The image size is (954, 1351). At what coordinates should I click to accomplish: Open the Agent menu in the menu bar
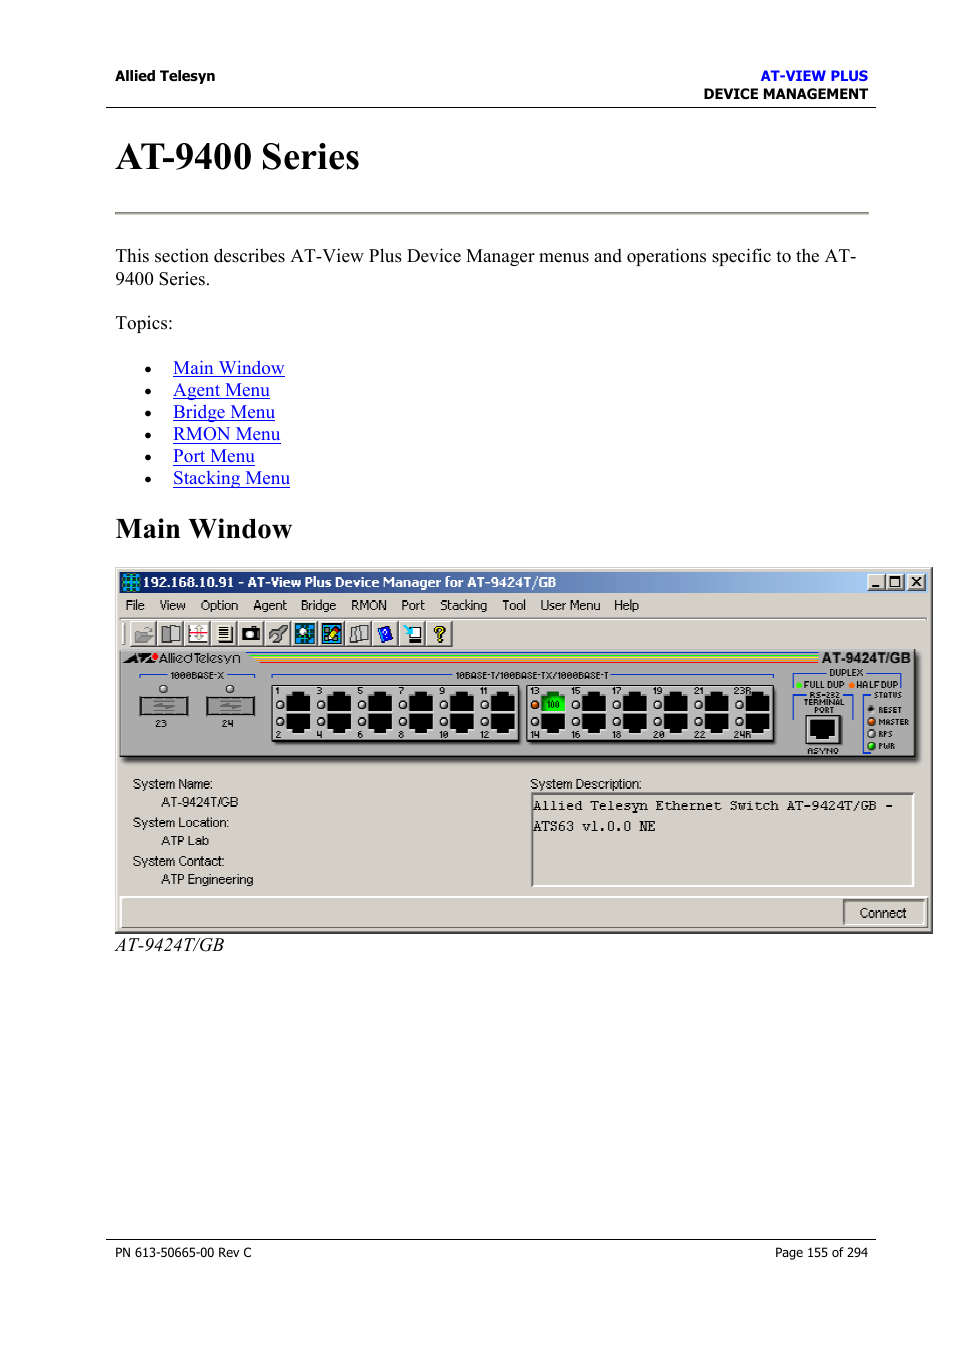270,606
